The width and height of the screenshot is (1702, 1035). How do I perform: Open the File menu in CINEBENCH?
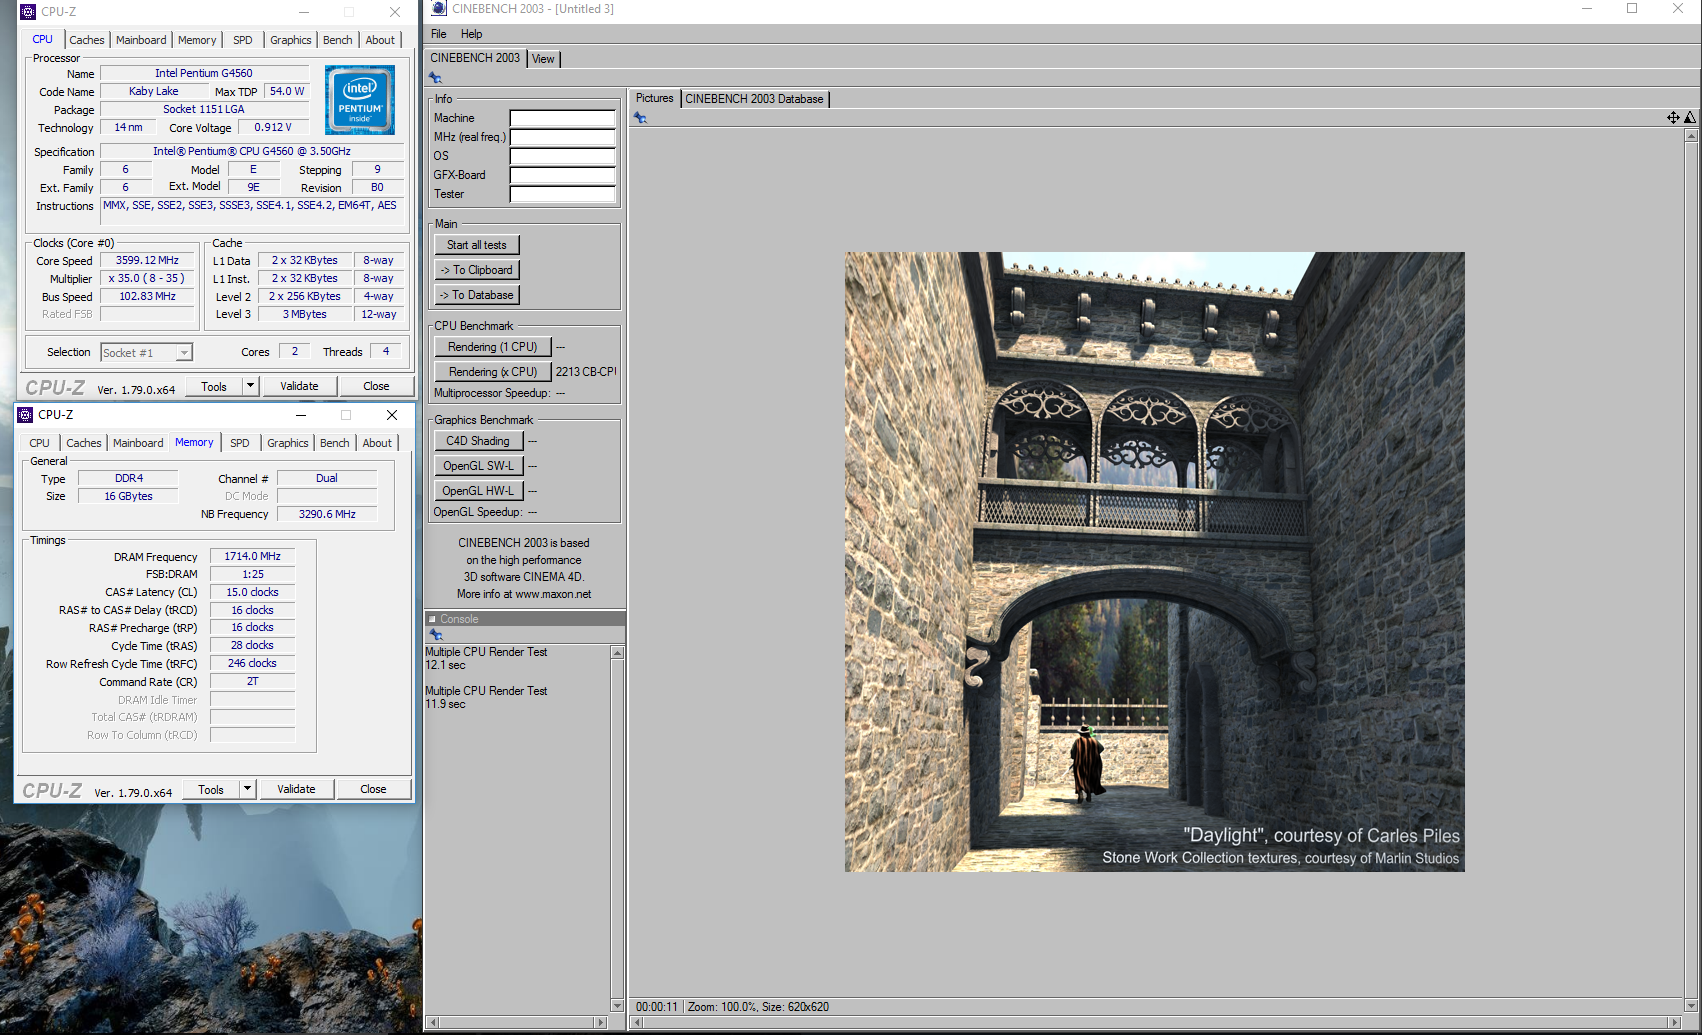438,34
